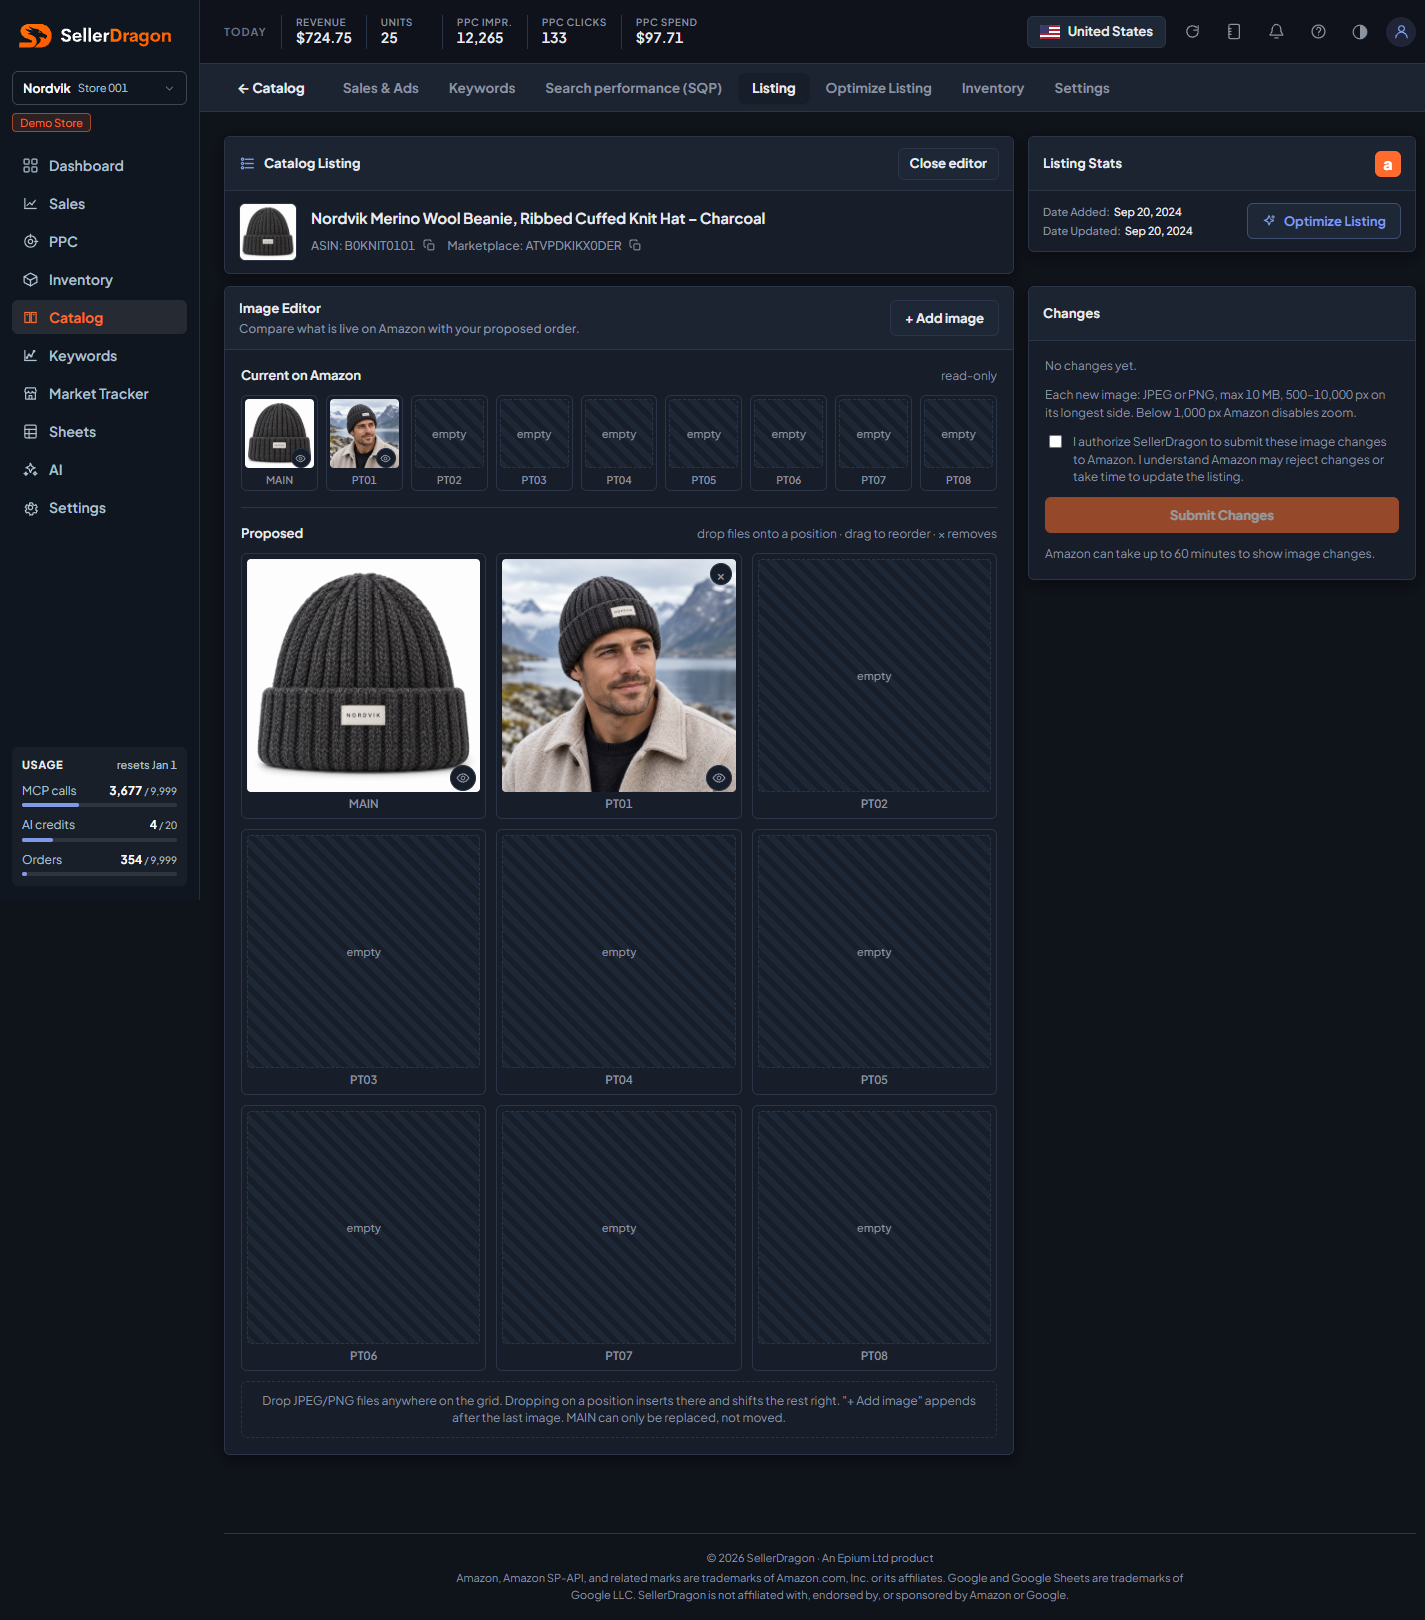Check the authorize SellerDragon checkbox
This screenshot has width=1425, height=1620.
tap(1055, 442)
